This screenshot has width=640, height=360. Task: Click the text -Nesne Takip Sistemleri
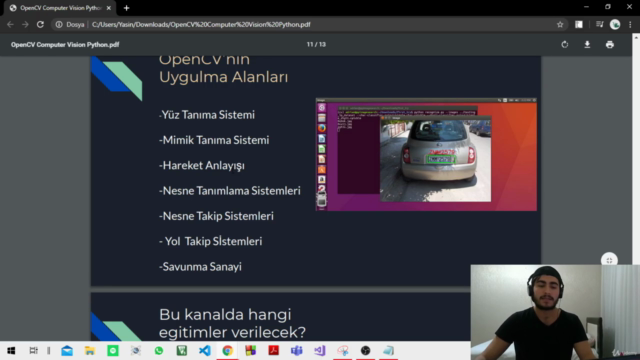coord(216,216)
